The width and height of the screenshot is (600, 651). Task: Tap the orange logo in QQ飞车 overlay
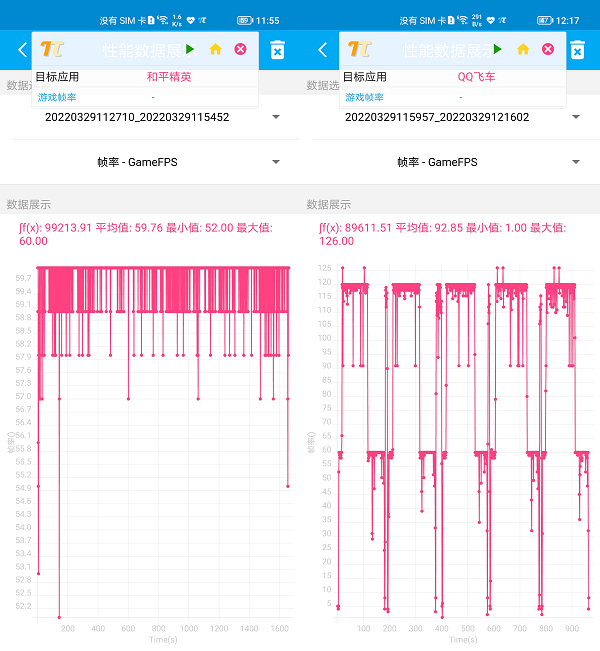point(359,49)
